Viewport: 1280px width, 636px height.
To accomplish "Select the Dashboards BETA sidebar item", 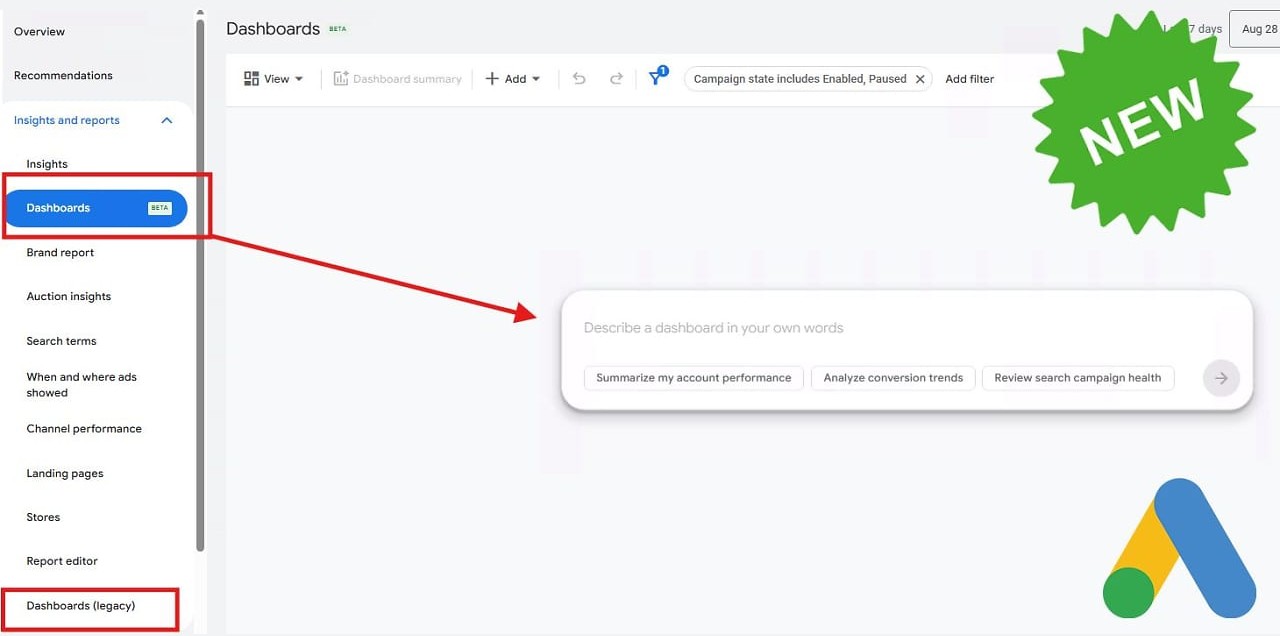I will 96,208.
